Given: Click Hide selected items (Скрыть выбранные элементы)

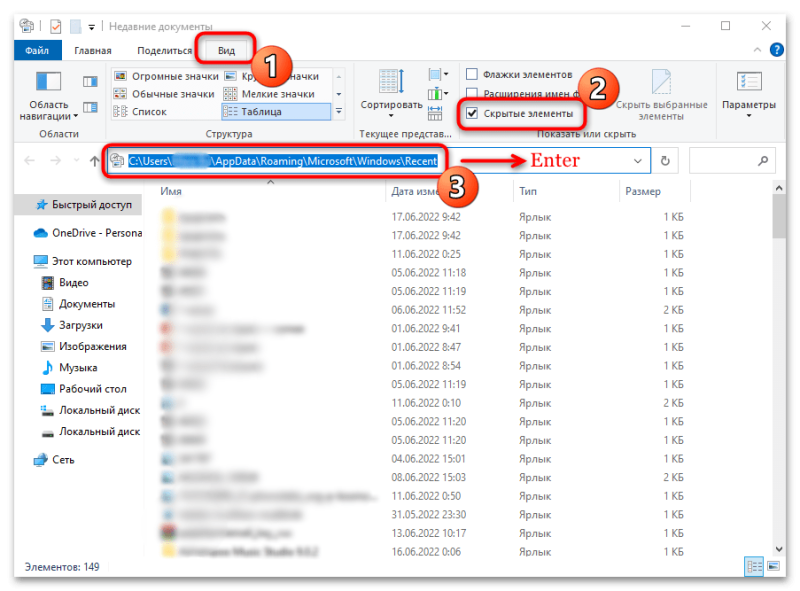Looking at the screenshot, I should coord(661,95).
